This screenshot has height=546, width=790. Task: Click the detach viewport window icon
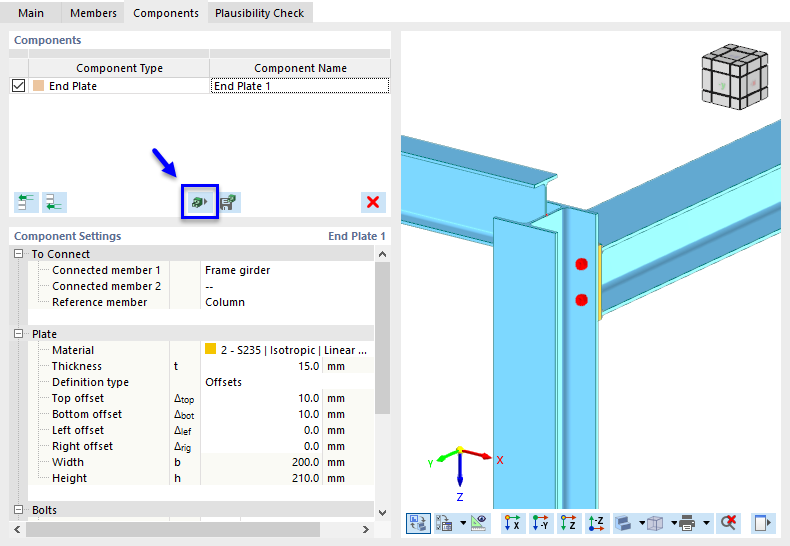pyautogui.click(x=762, y=523)
